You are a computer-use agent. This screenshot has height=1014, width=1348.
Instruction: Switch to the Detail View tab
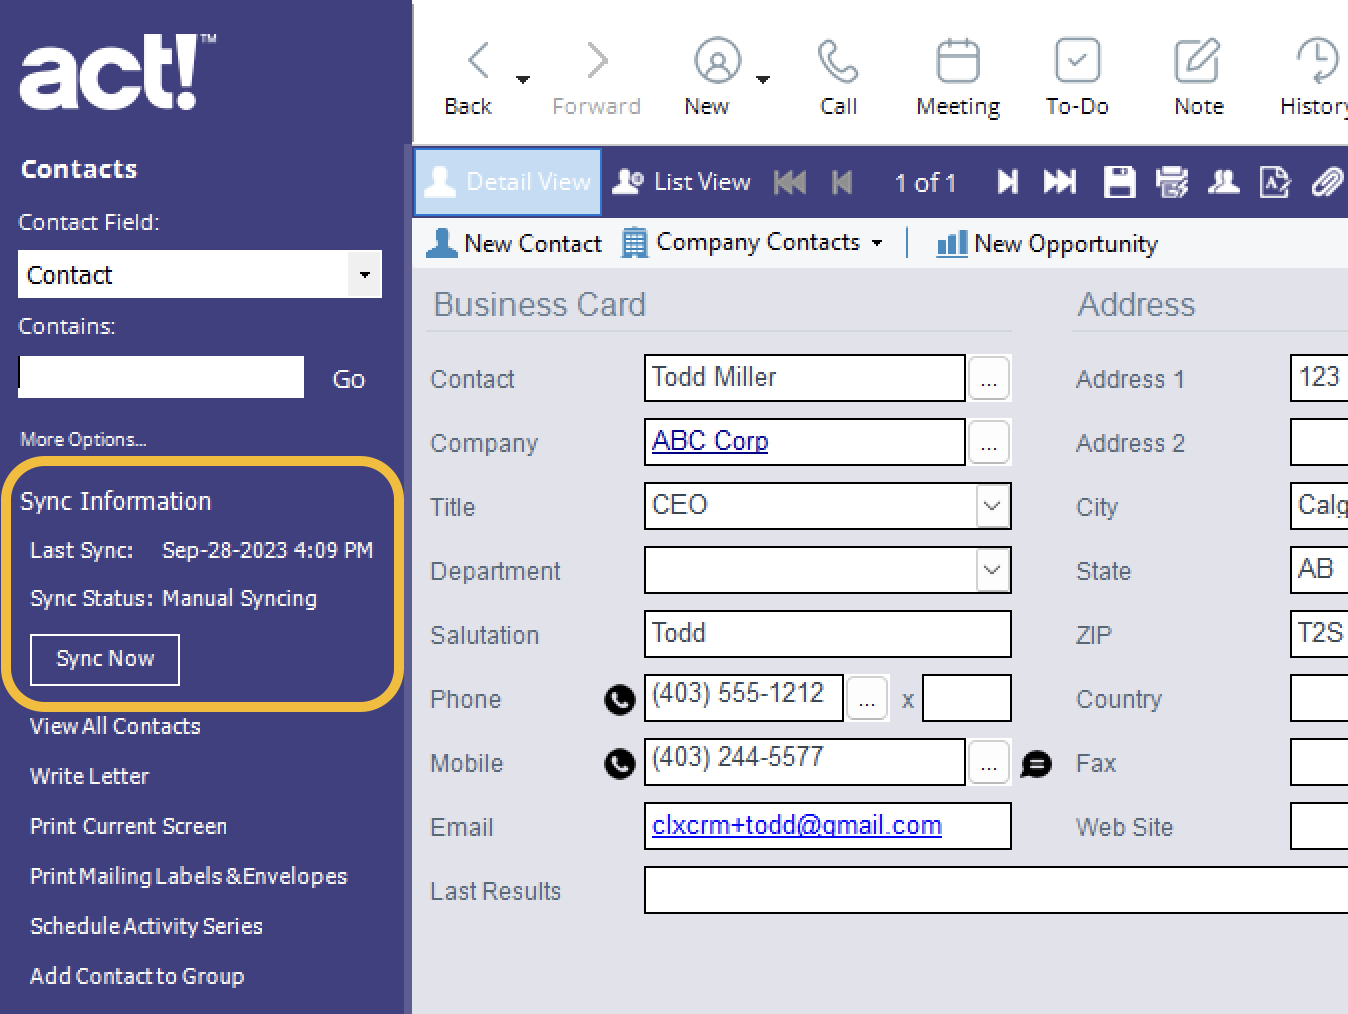[508, 182]
